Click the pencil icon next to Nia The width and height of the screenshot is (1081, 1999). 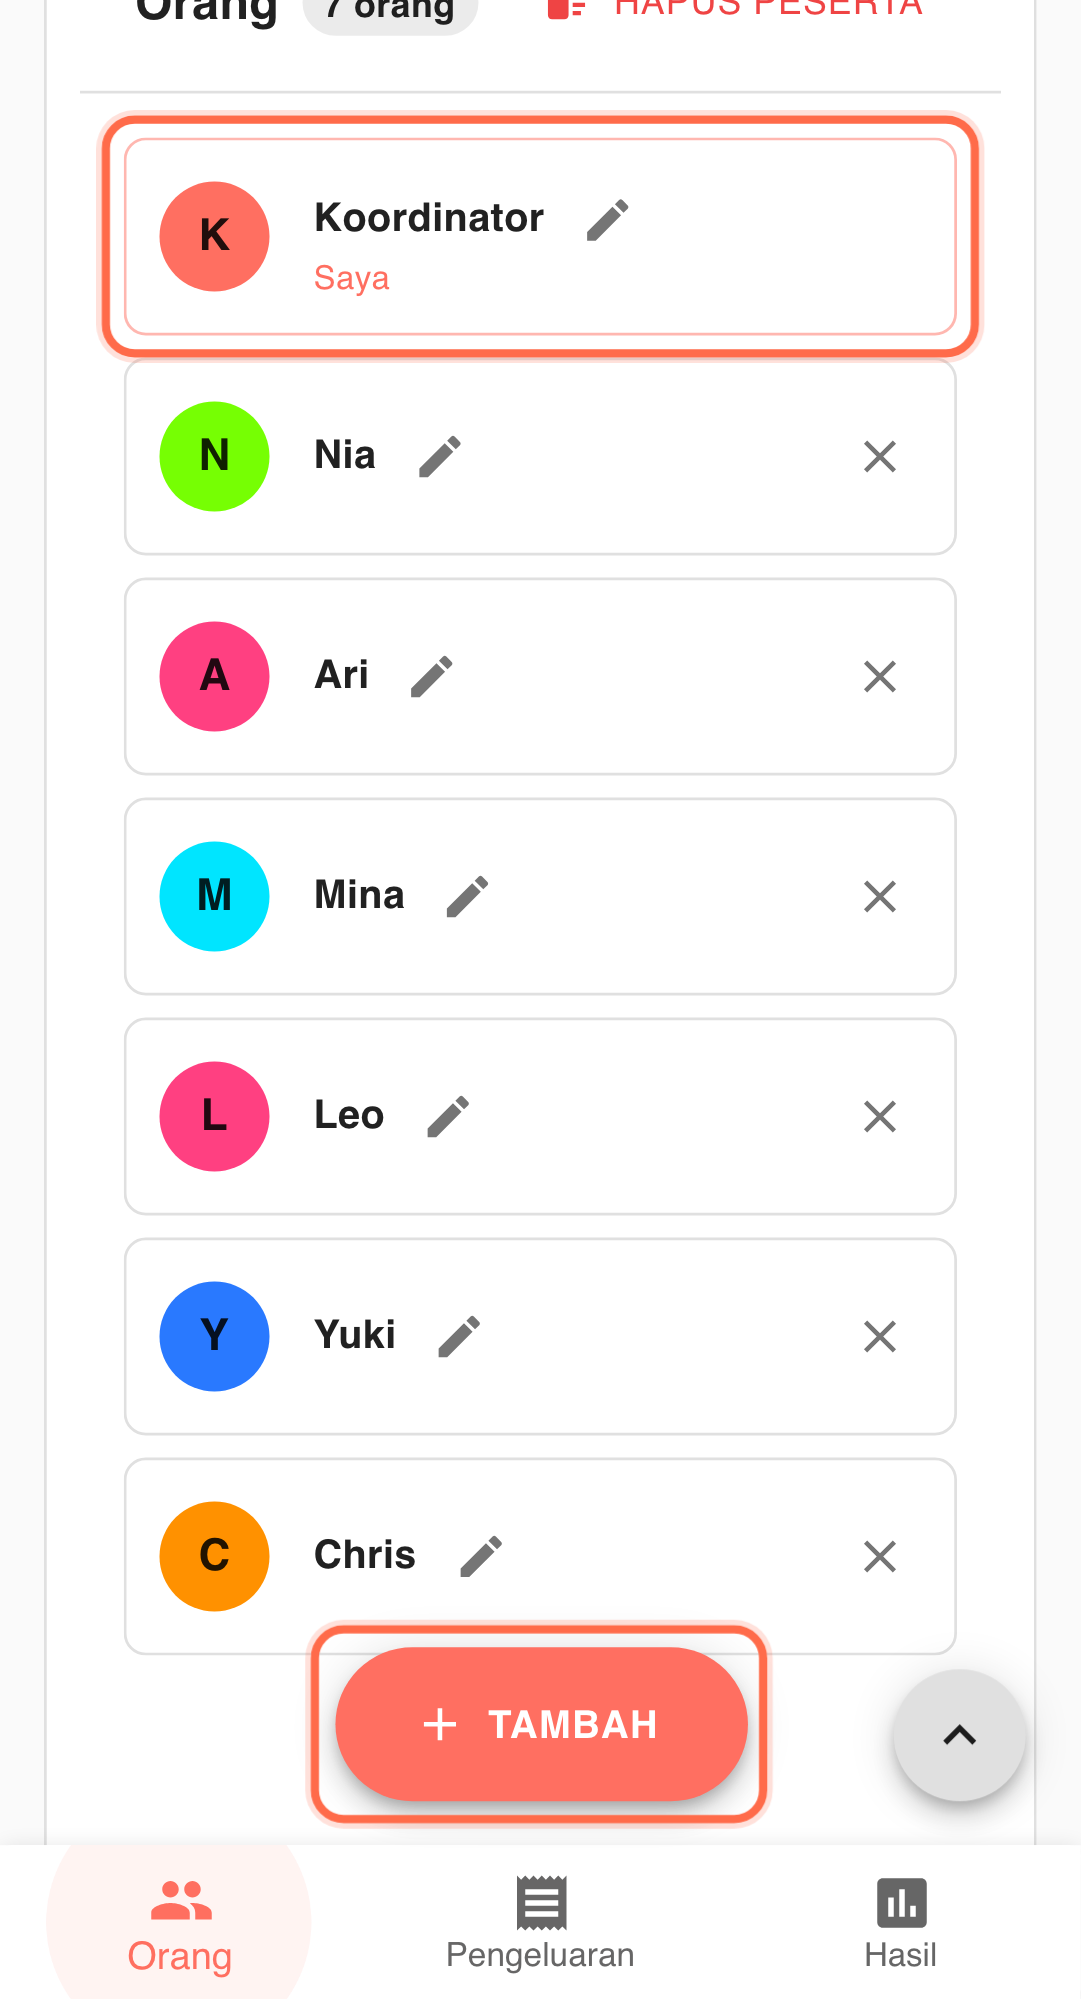point(440,457)
